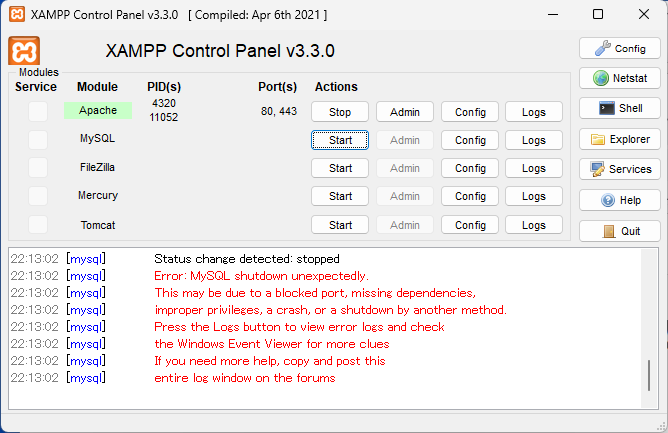This screenshot has width=668, height=433.
Task: Toggle the Apache service checkbox
Action: tap(38, 112)
